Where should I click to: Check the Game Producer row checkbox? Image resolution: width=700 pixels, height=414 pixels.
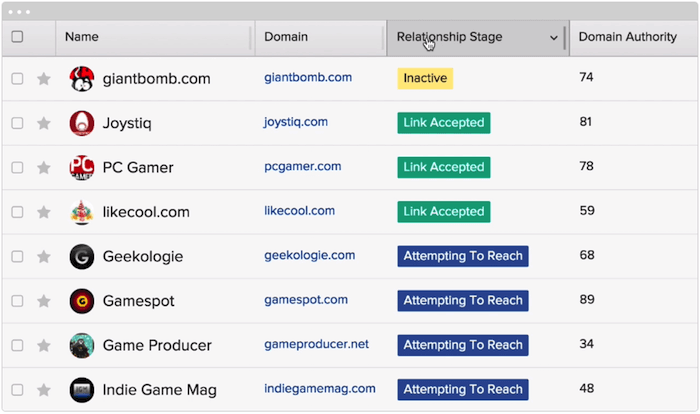coord(17,345)
